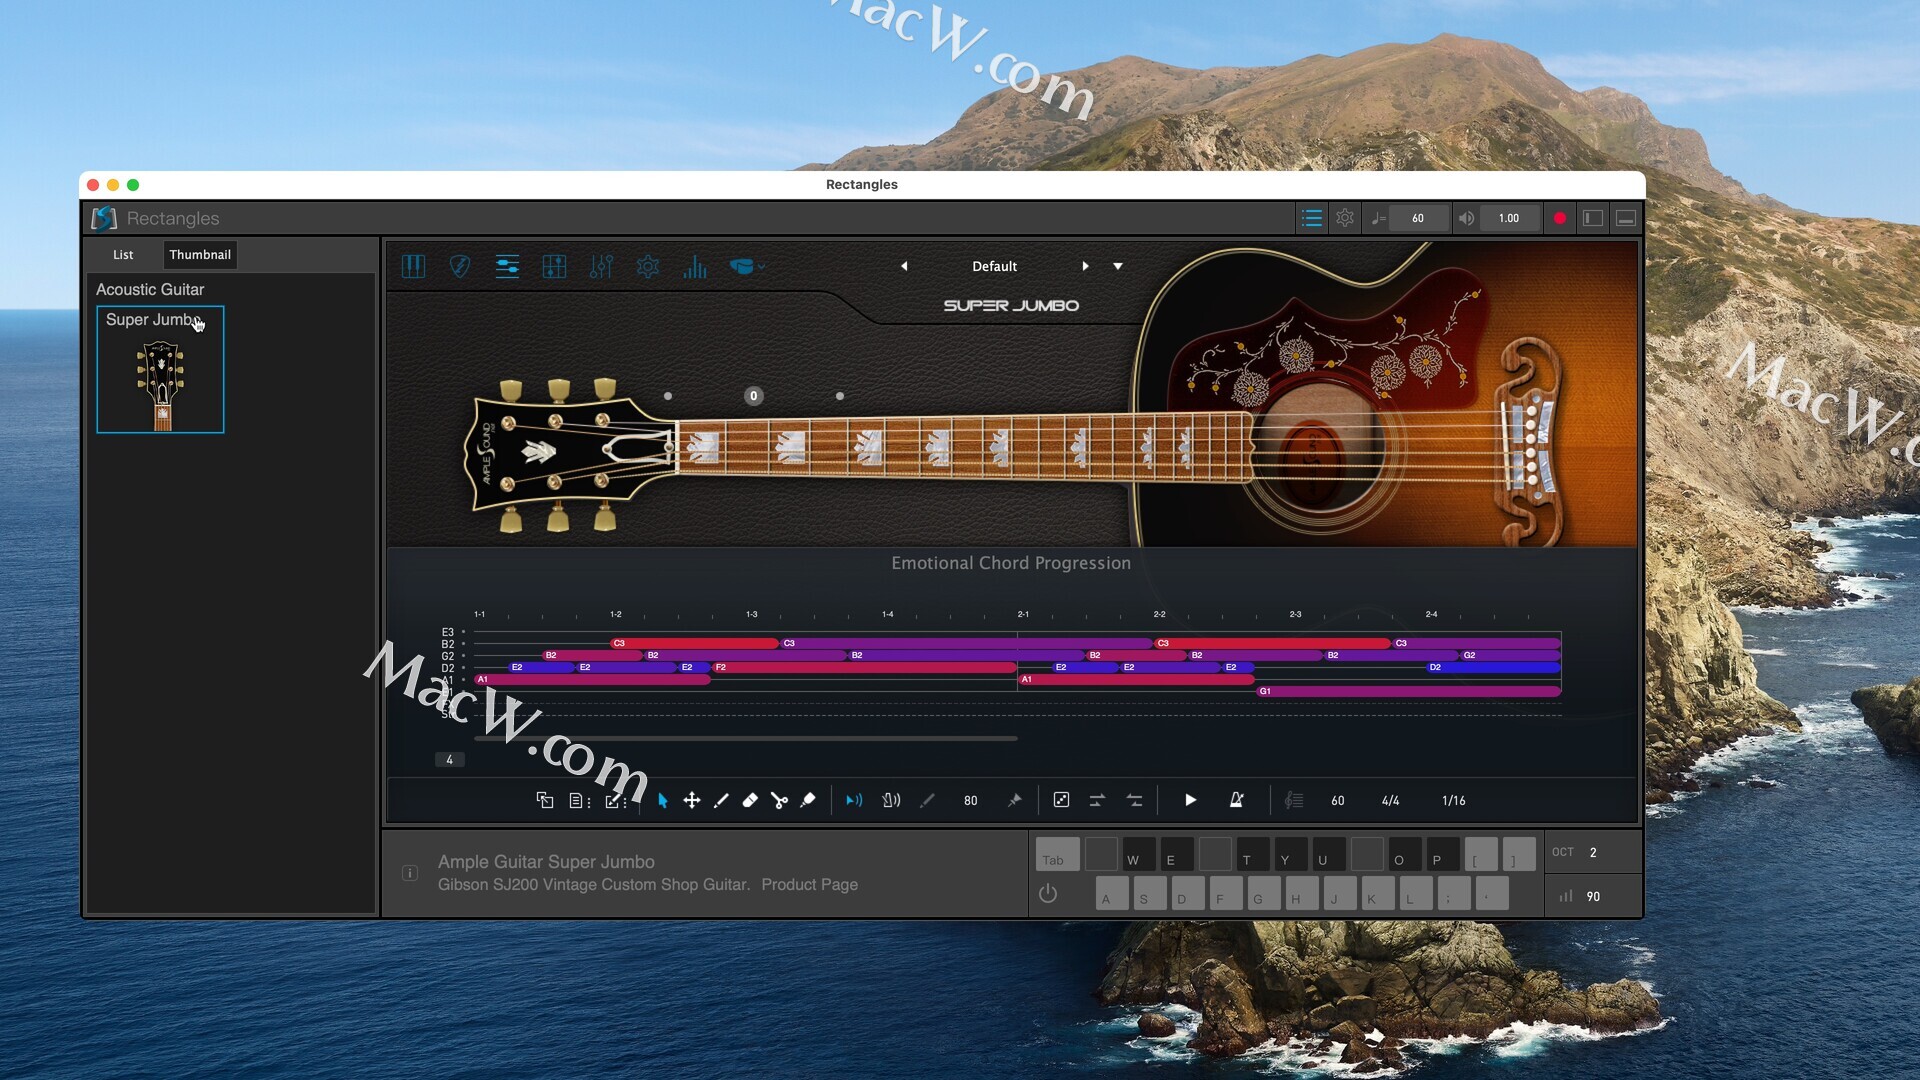Select the pencil draw tool
Screen dimensions: 1920x1080
point(721,800)
